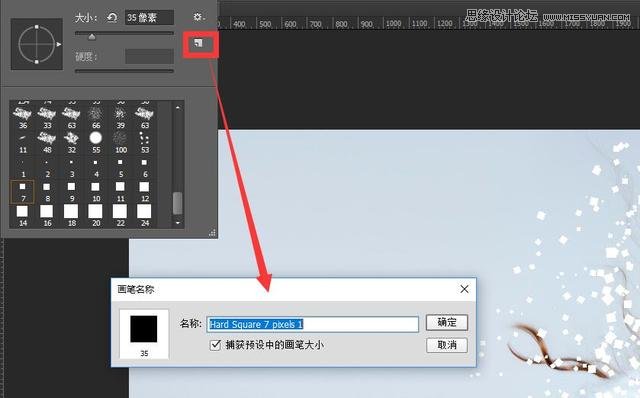Select the scattered dots brush labeled 53
The image size is (640, 398).
pyautogui.click(x=144, y=142)
